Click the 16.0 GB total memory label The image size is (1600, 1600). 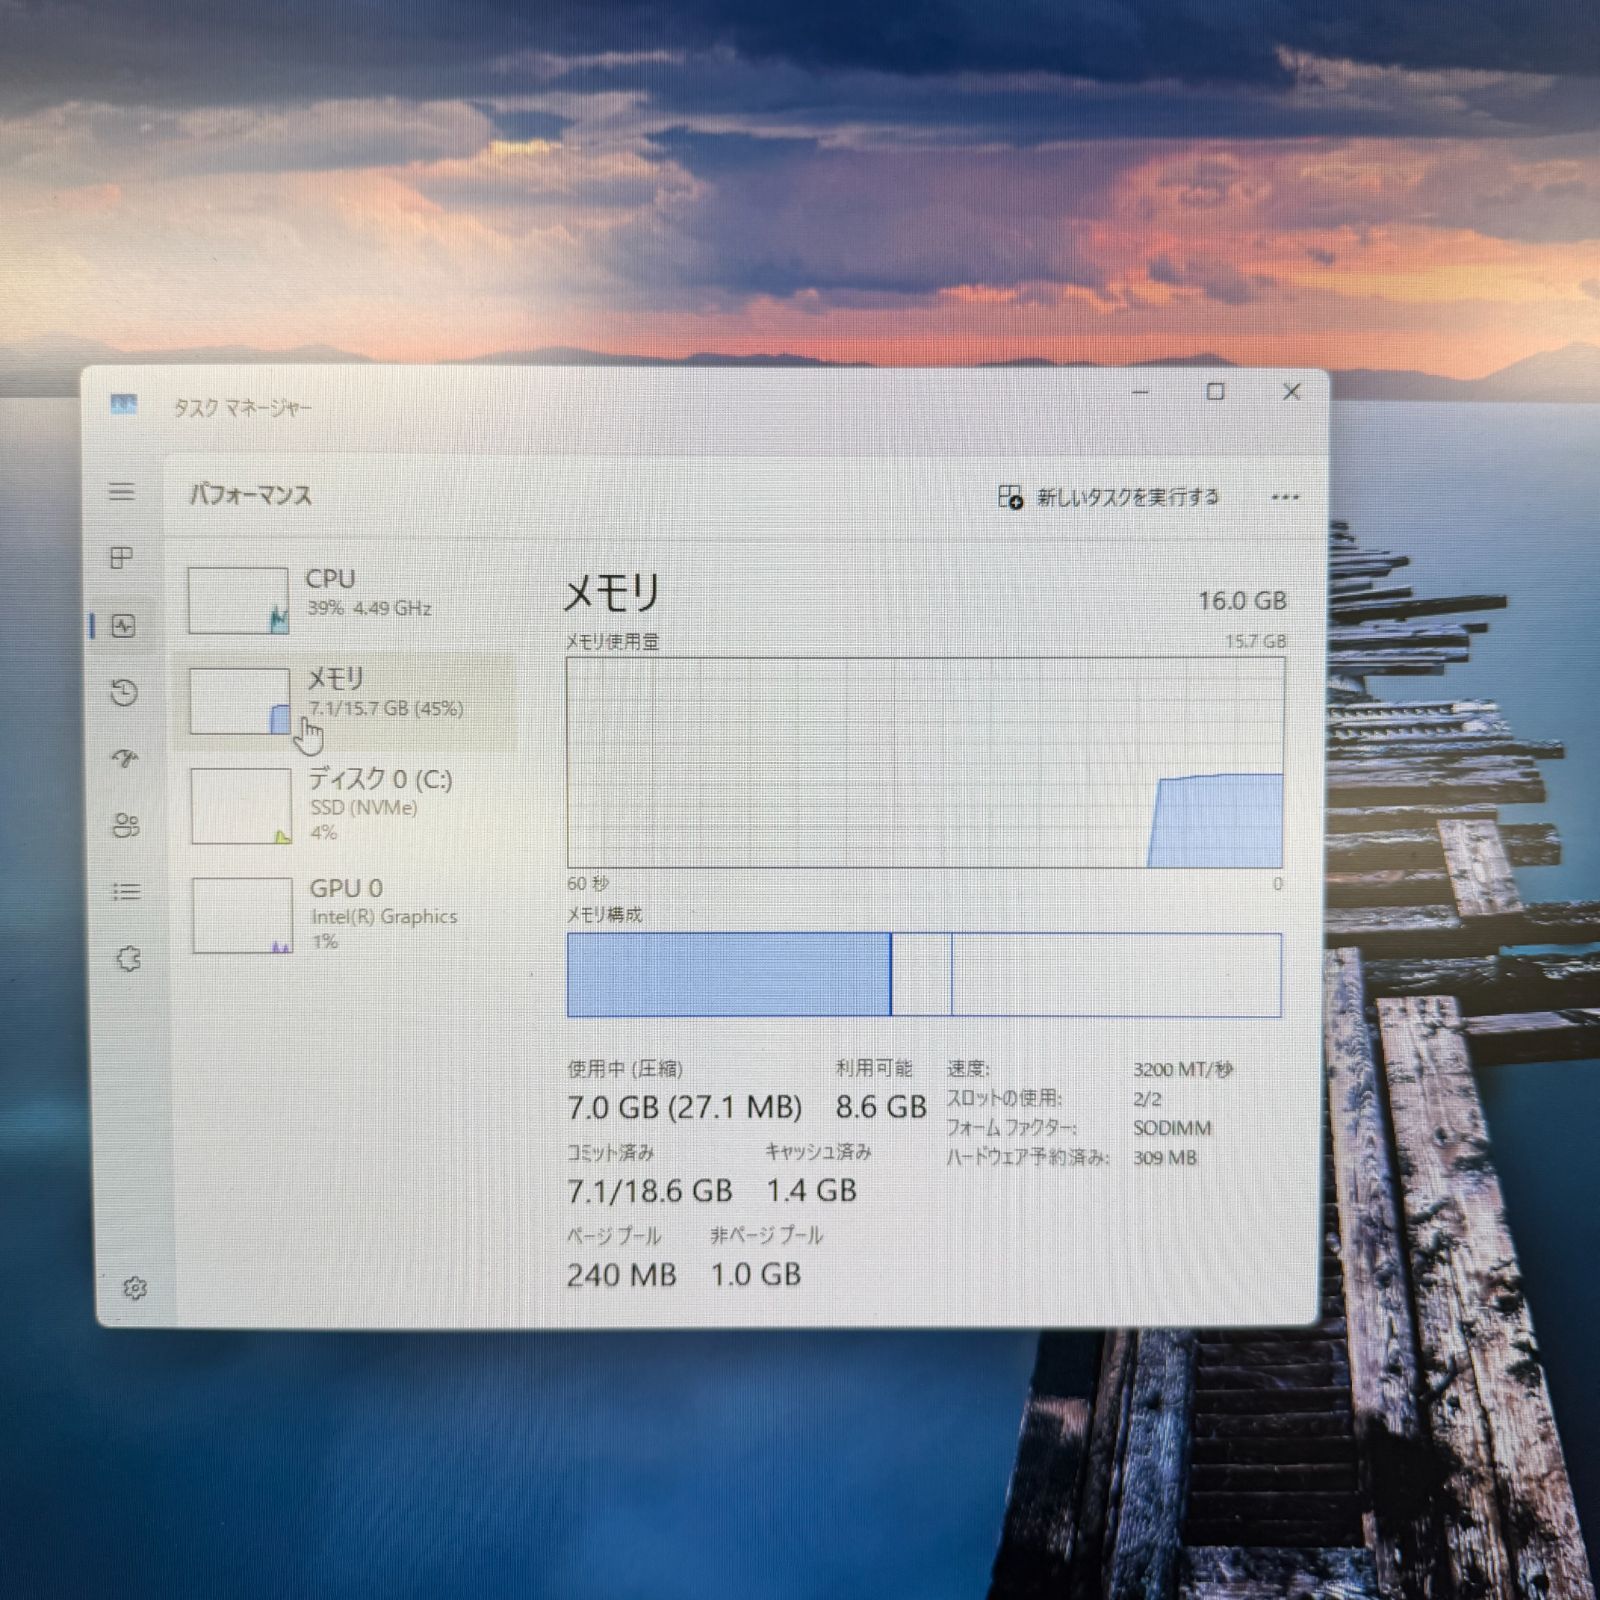point(1243,600)
